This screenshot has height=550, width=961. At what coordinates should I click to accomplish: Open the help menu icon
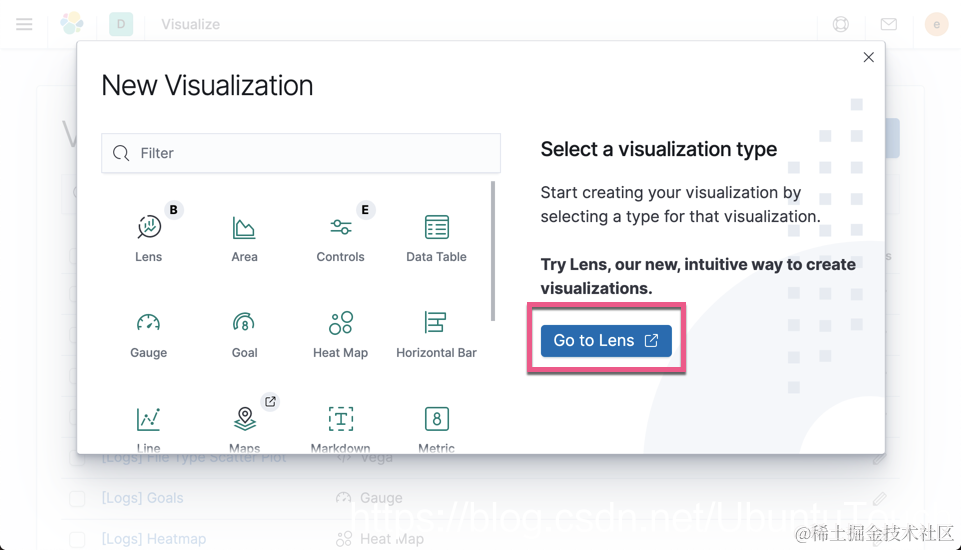(841, 24)
